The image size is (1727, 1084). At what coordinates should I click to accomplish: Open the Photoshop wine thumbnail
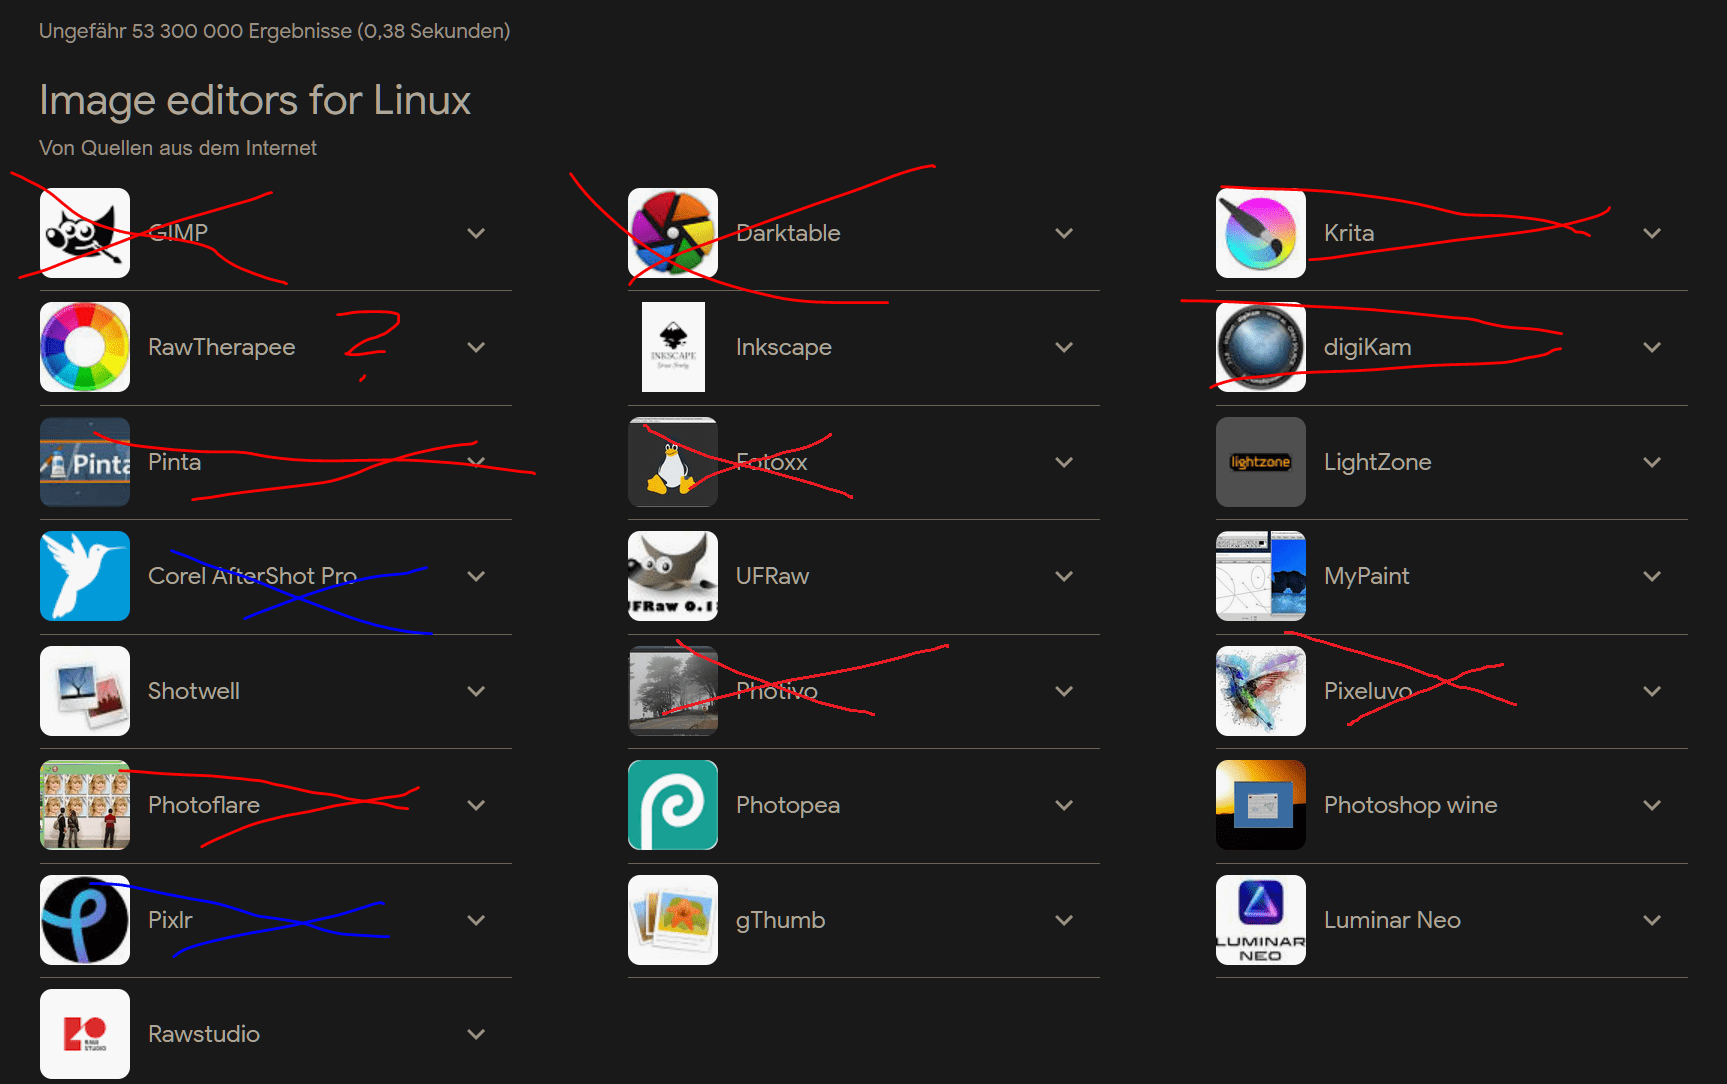1261,805
